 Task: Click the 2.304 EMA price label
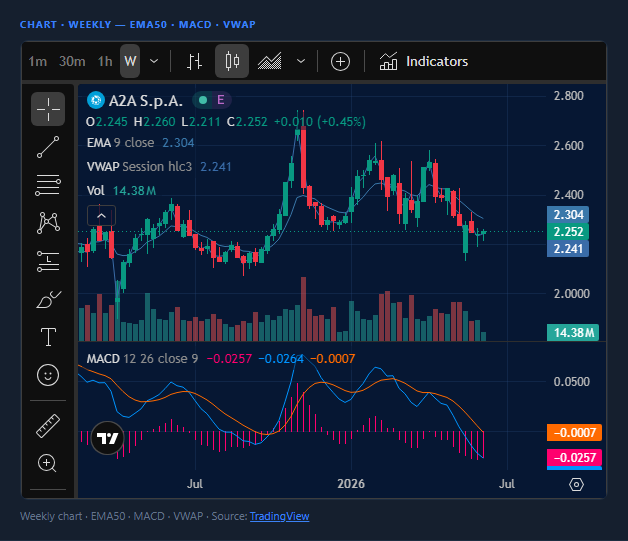tap(568, 215)
